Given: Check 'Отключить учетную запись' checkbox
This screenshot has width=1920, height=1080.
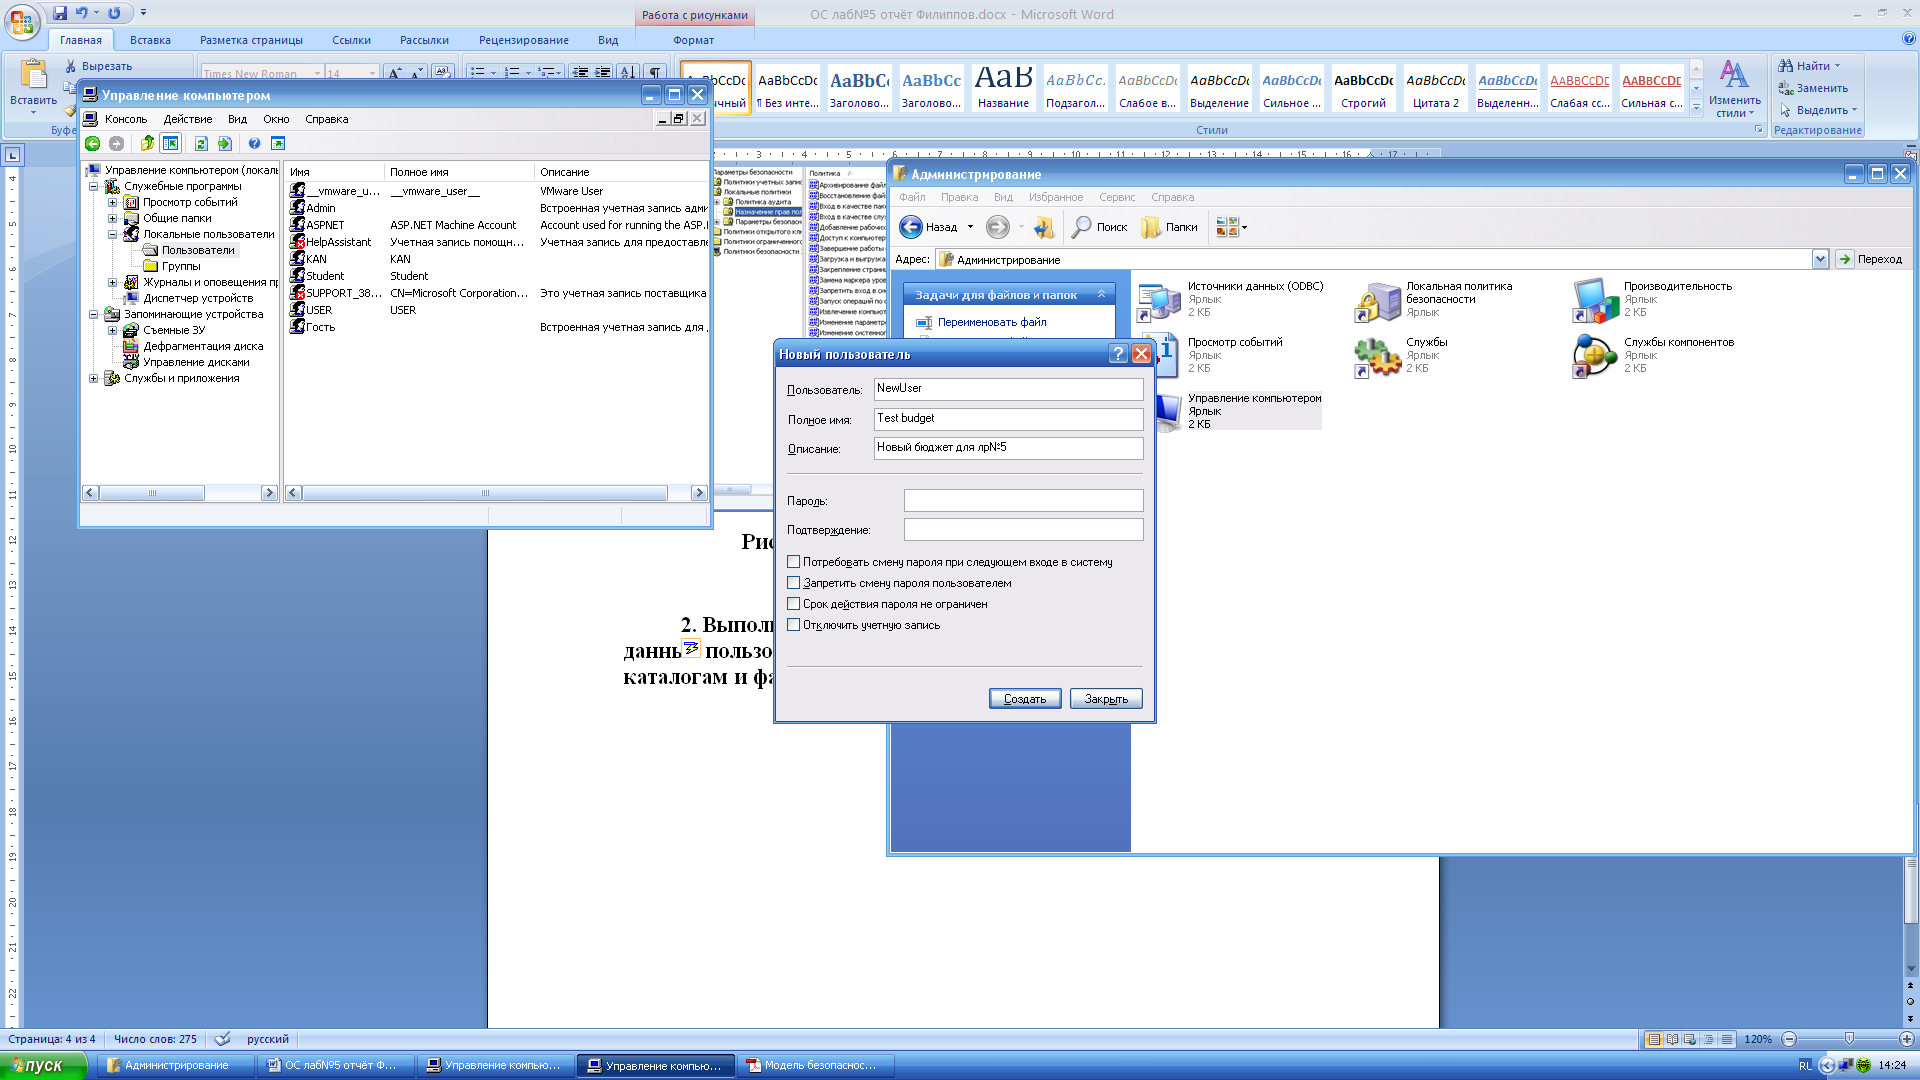Looking at the screenshot, I should (x=794, y=625).
